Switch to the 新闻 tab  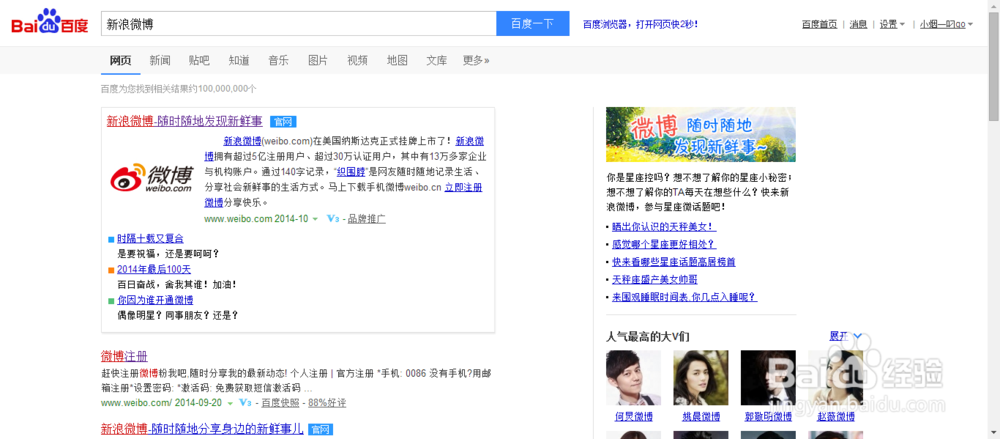[159, 61]
